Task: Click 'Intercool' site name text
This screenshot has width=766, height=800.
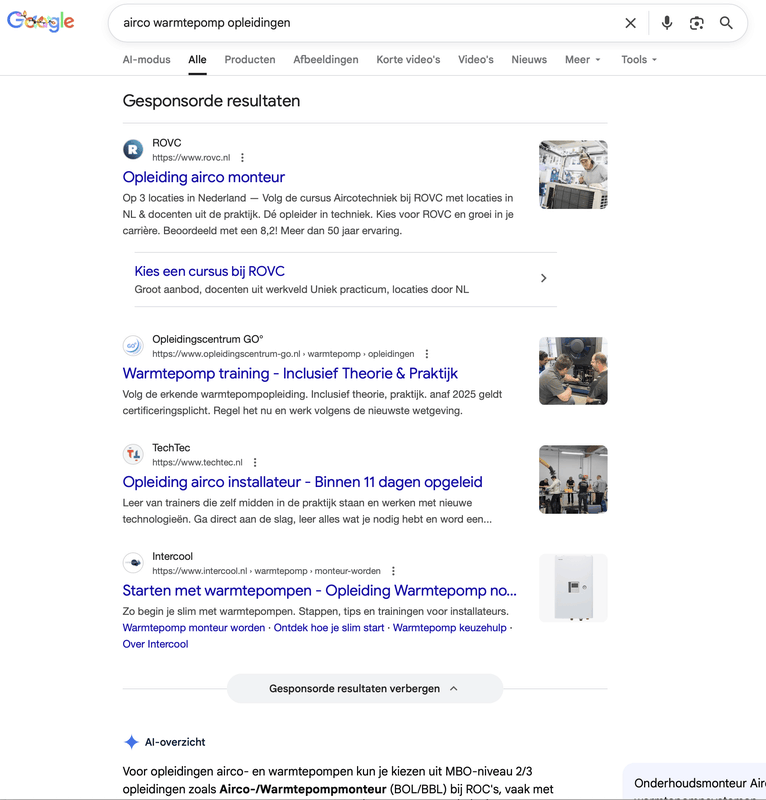Action: coord(172,557)
